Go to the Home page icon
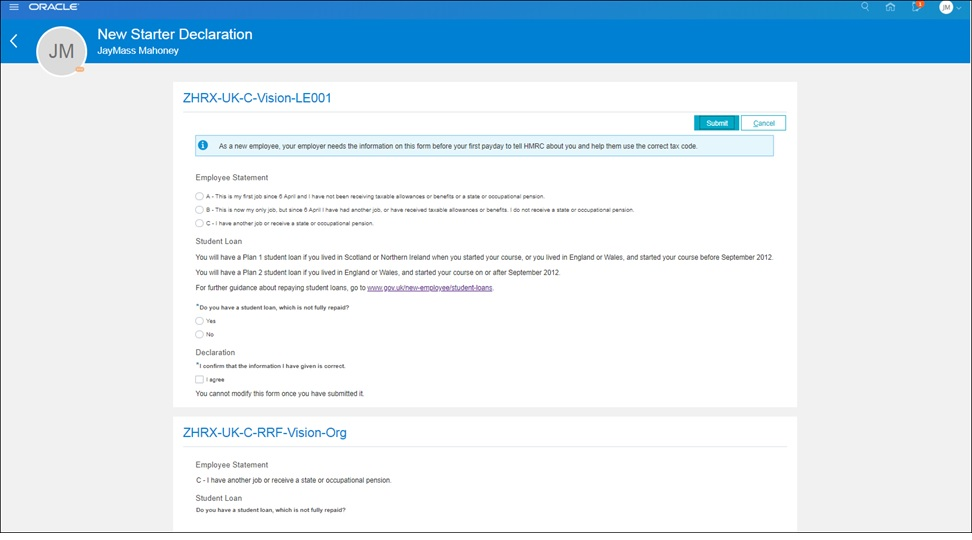 (x=891, y=7)
